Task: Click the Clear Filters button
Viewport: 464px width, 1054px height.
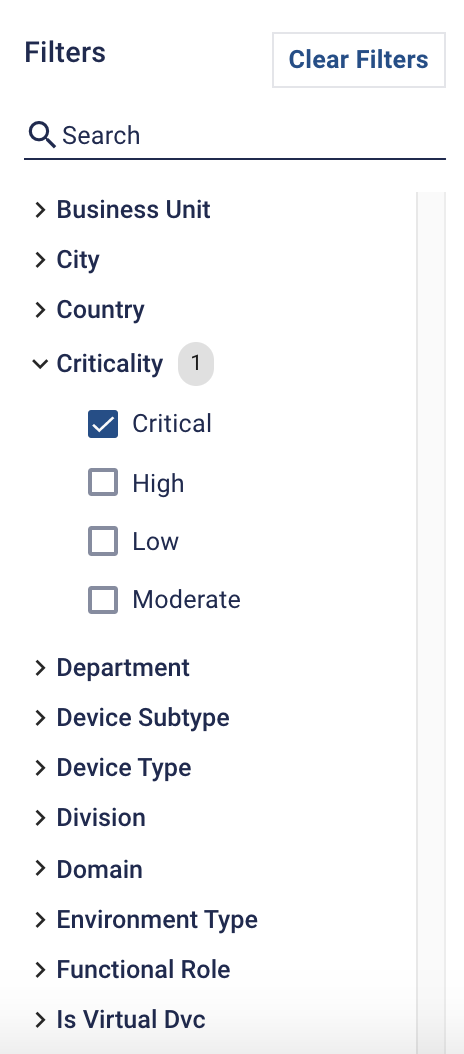Action: [x=358, y=60]
